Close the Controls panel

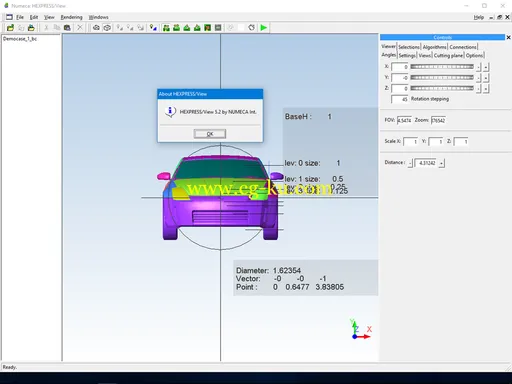tap(508, 37)
